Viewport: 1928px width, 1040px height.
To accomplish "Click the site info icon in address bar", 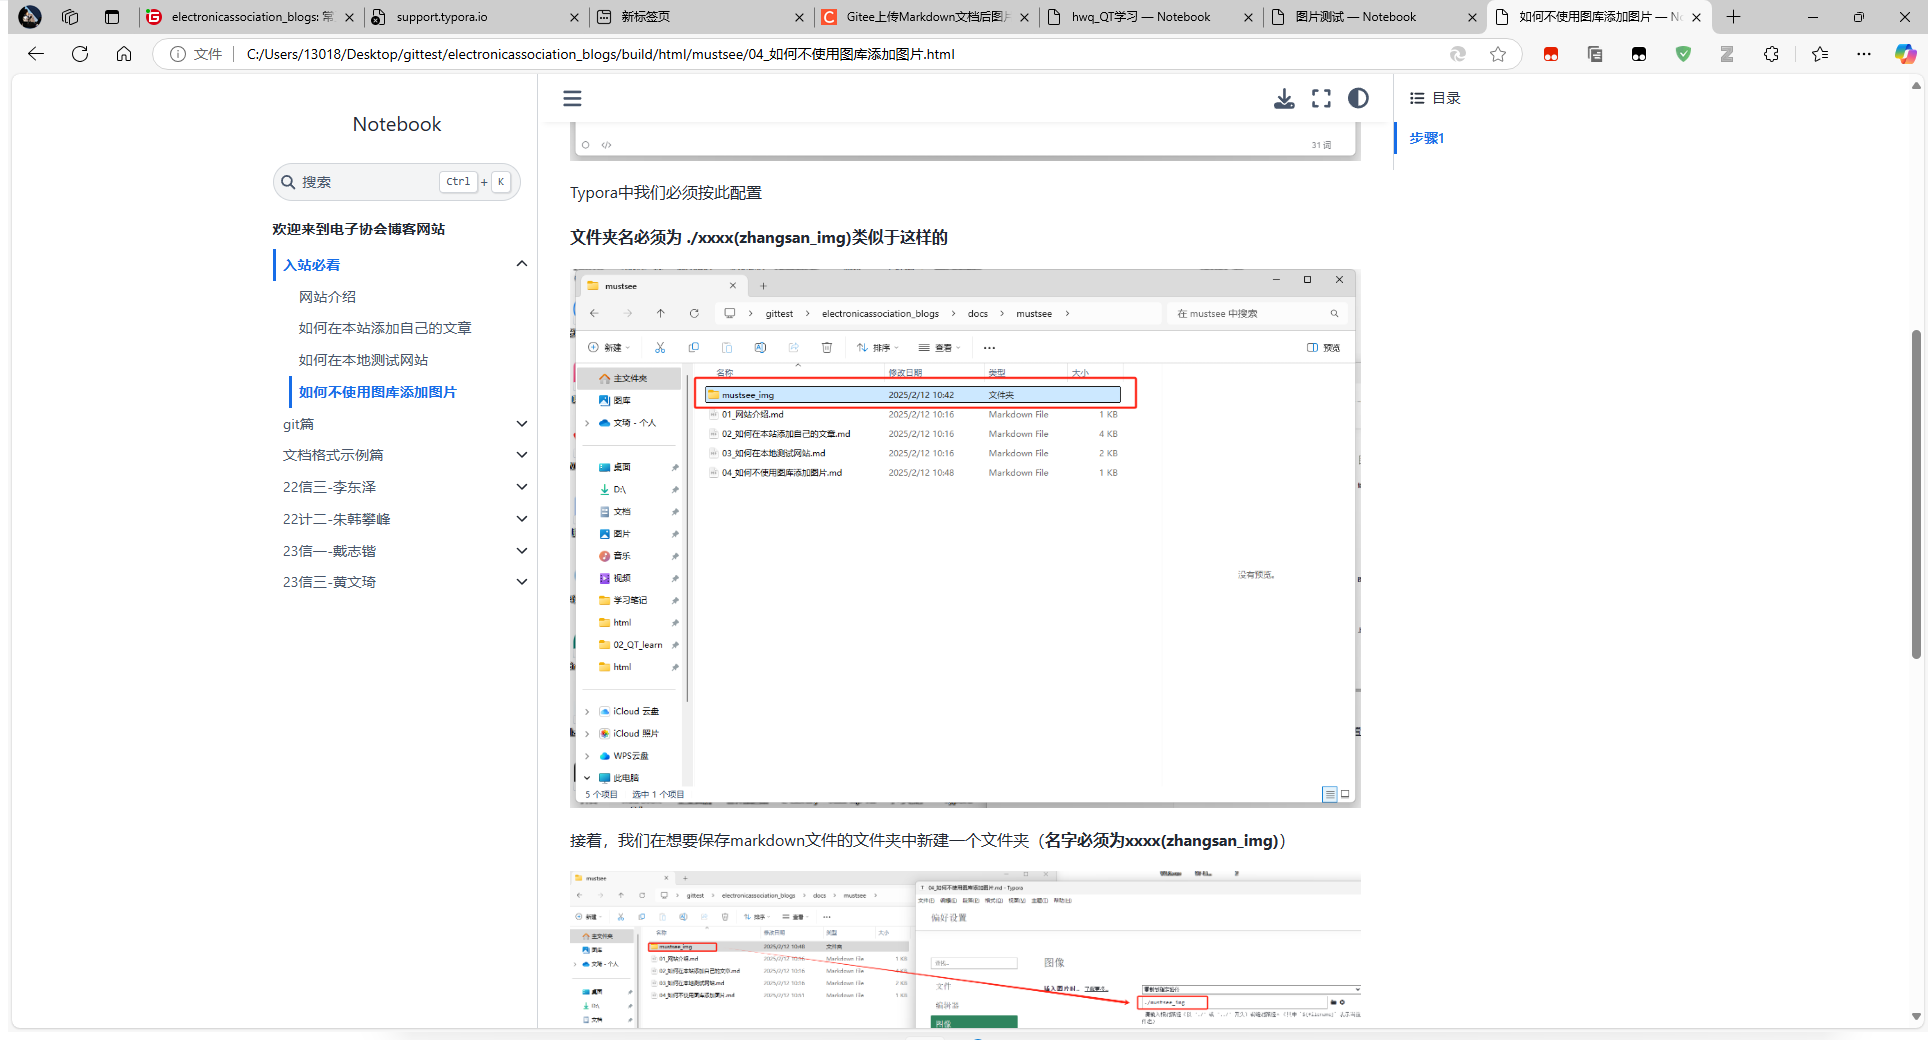I will pos(178,54).
